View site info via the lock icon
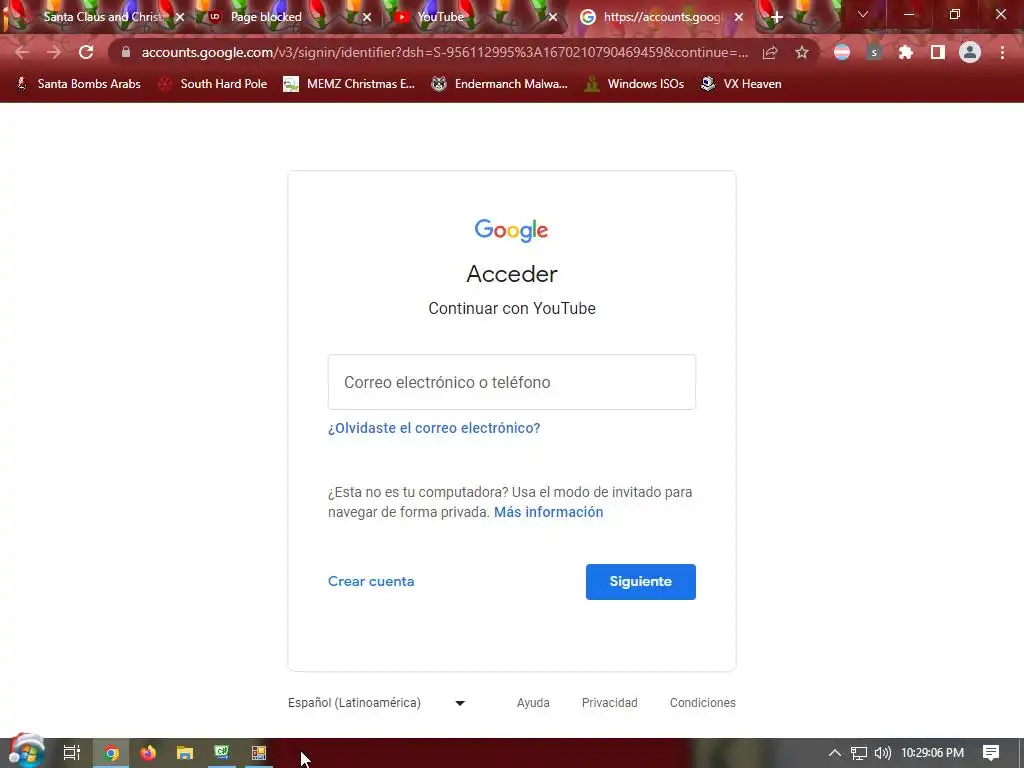1024x768 pixels. 126,52
